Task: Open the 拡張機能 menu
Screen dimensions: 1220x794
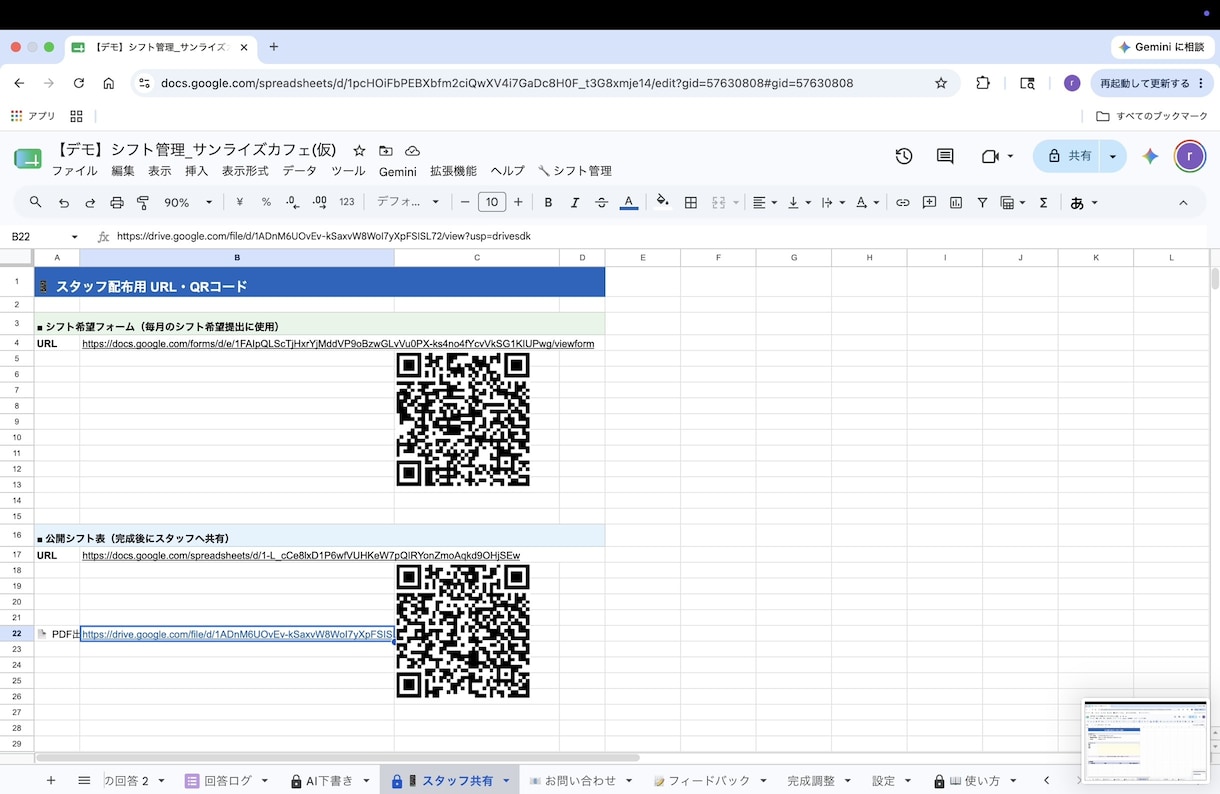Action: point(453,171)
